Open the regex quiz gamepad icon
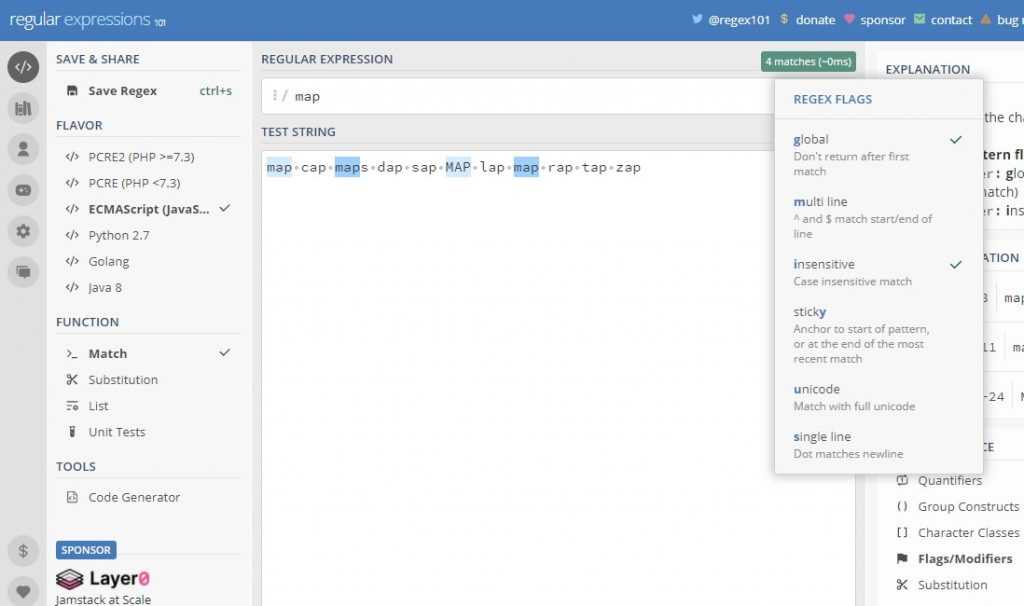1024x606 pixels. pos(23,190)
